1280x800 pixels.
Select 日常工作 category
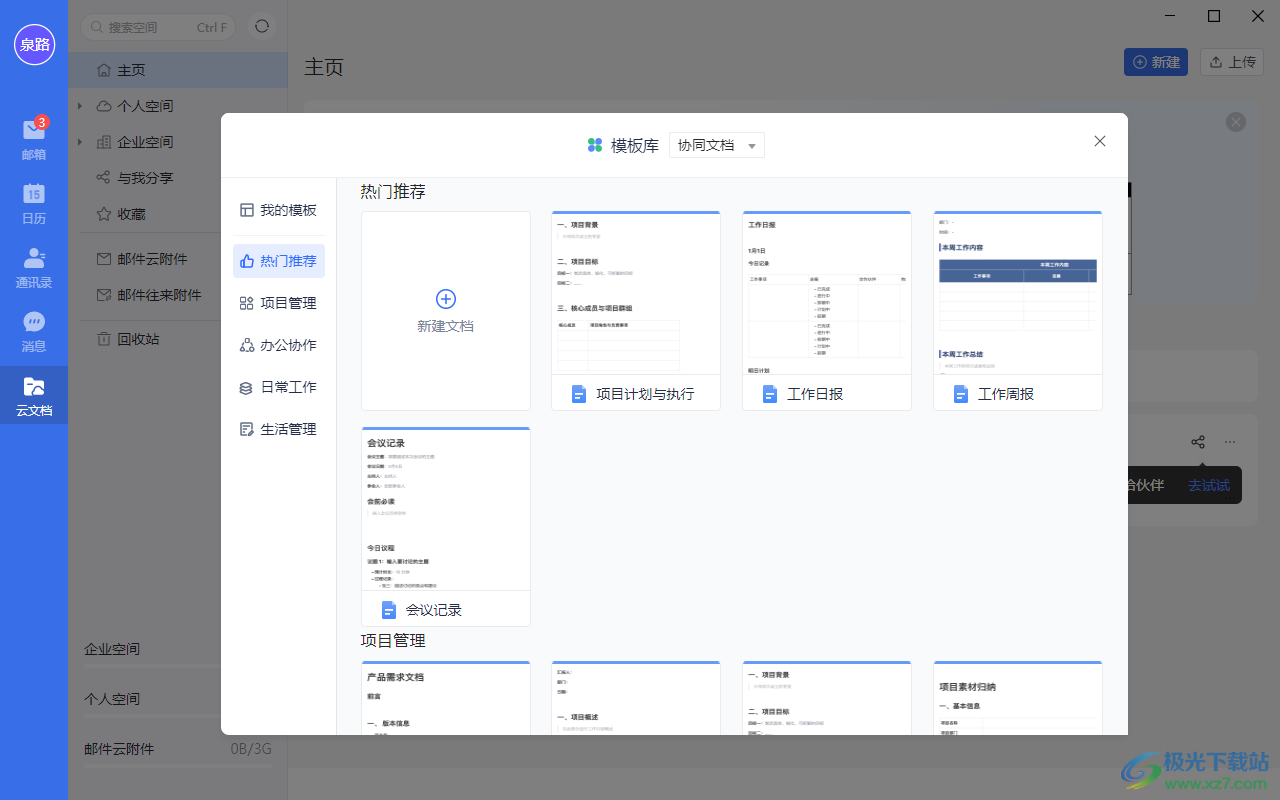coord(279,387)
